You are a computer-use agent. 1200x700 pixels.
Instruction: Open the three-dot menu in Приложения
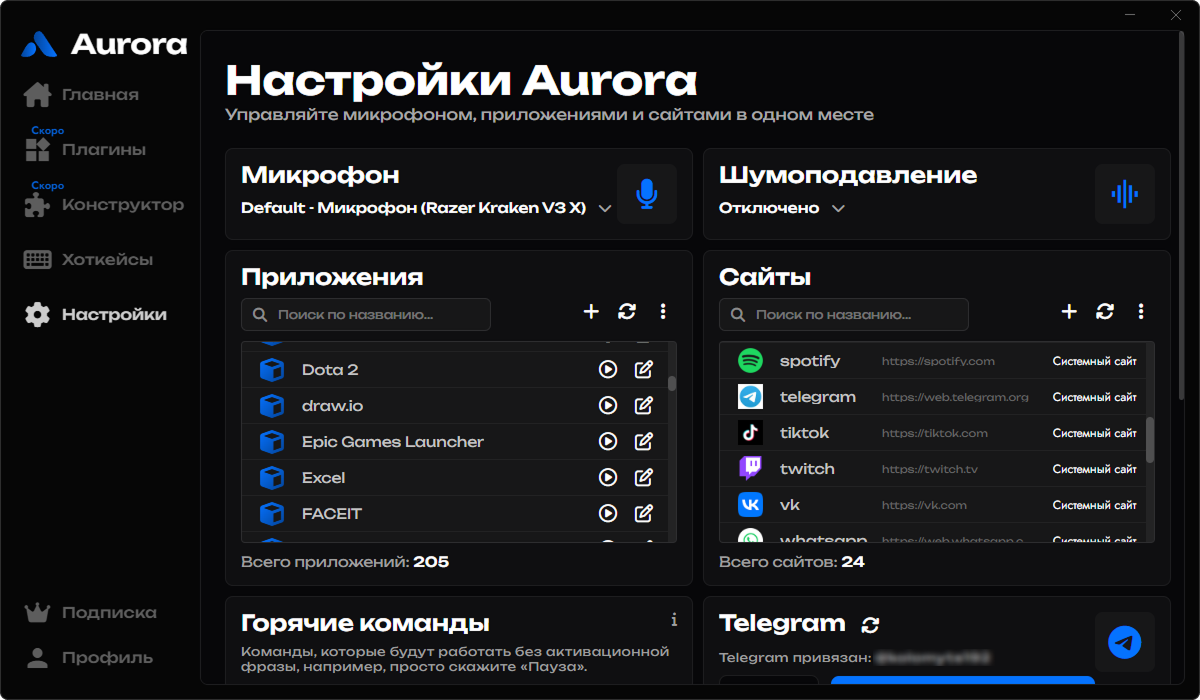pyautogui.click(x=663, y=312)
